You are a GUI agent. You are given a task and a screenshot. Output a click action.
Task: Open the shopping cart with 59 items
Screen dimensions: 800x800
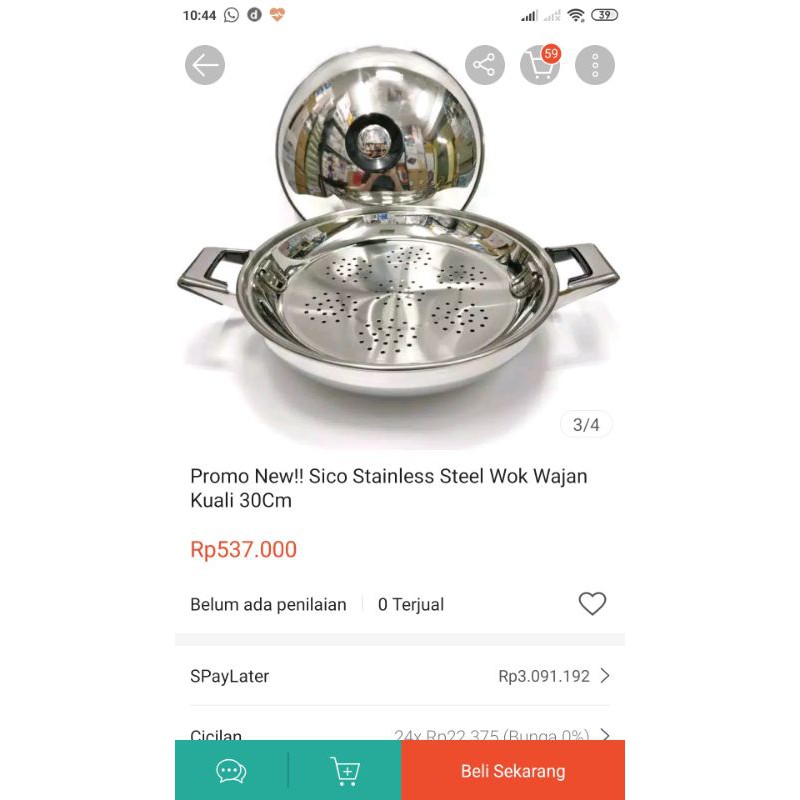540,64
